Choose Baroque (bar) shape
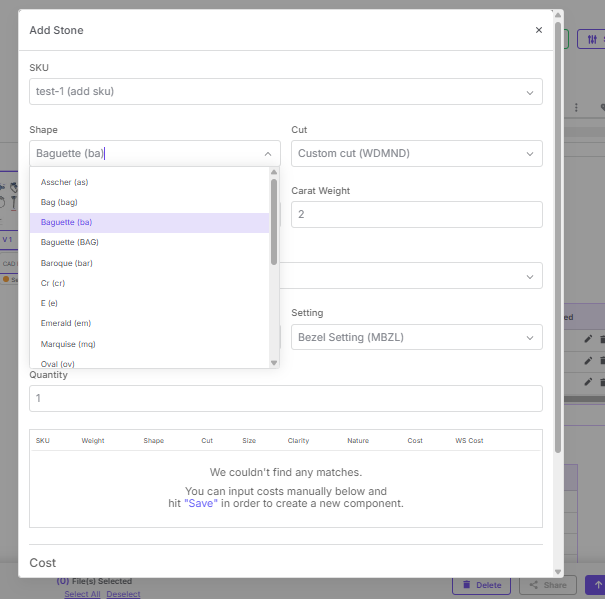605x599 pixels. tap(66, 263)
